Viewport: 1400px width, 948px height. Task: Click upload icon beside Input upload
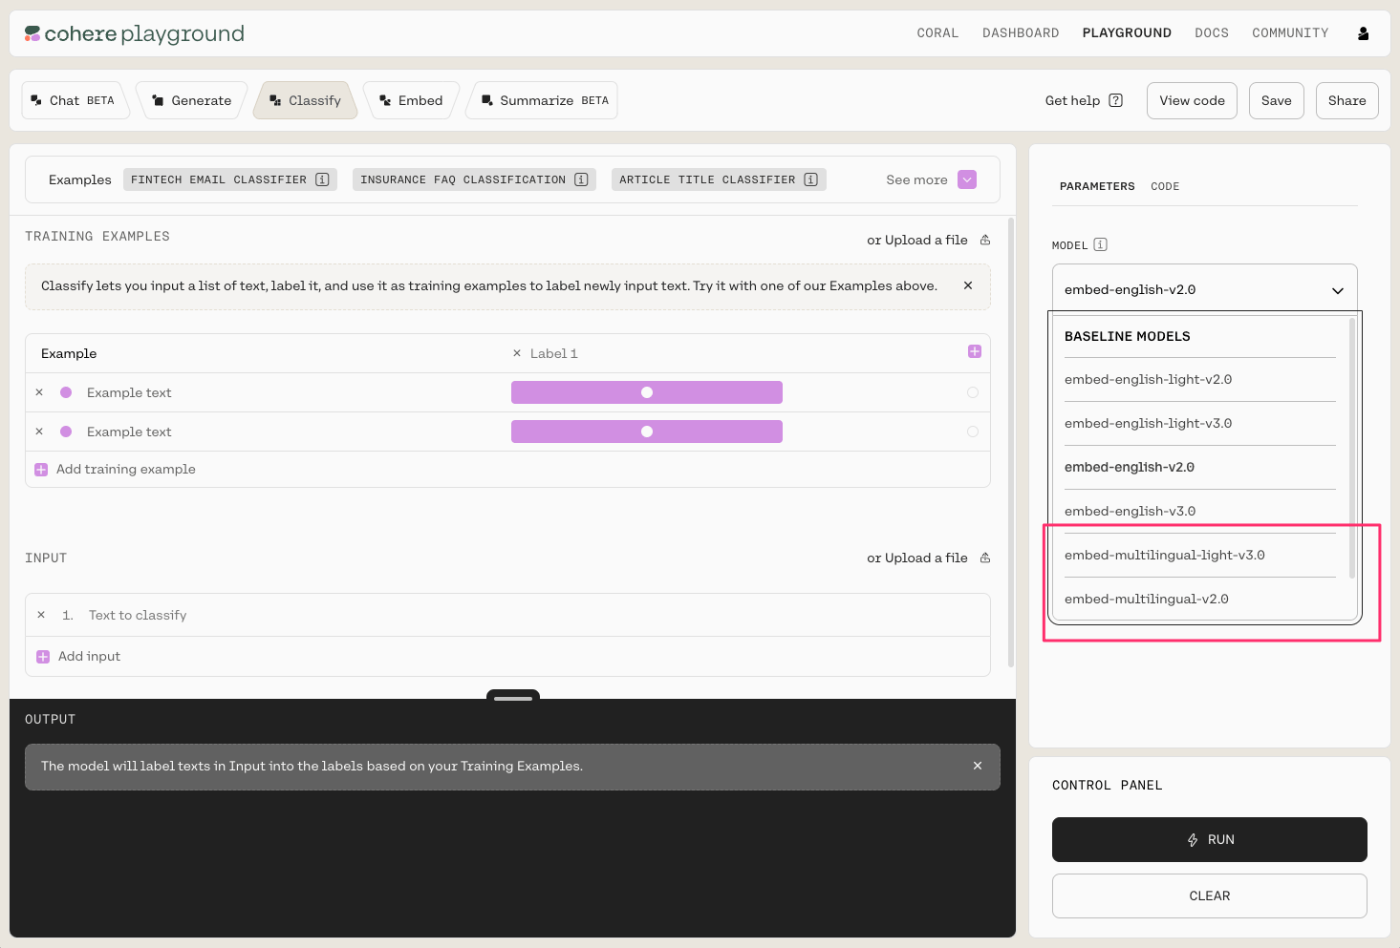pyautogui.click(x=985, y=558)
